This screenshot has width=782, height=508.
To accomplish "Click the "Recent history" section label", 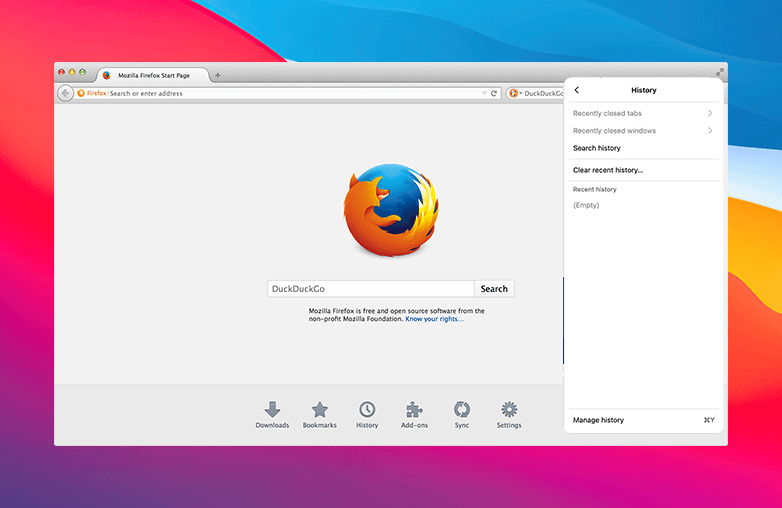I will click(594, 189).
